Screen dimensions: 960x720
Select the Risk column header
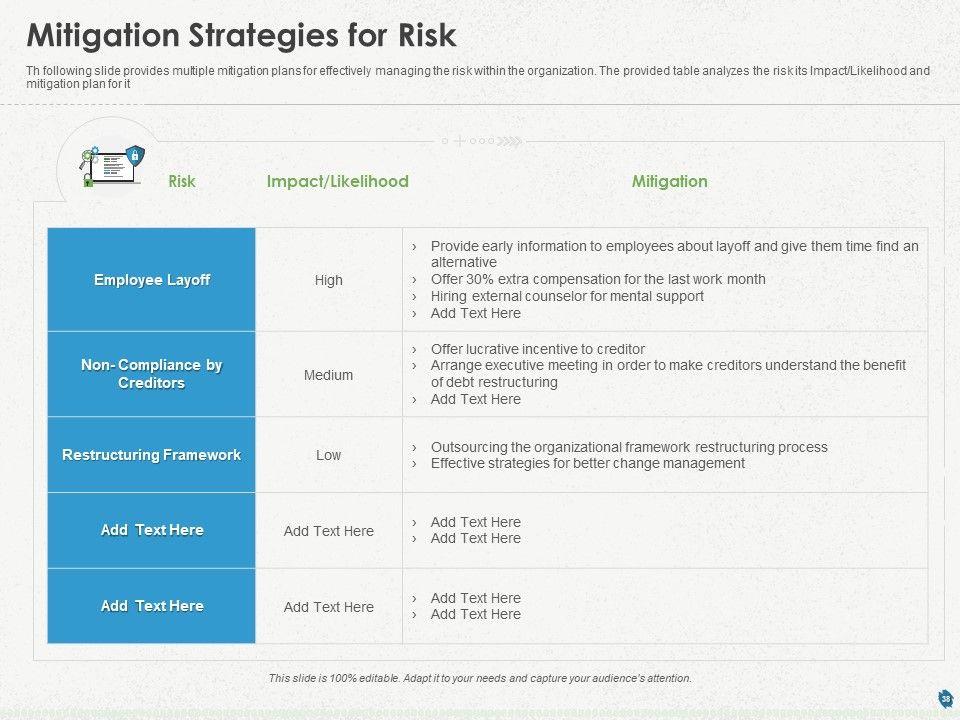182,181
